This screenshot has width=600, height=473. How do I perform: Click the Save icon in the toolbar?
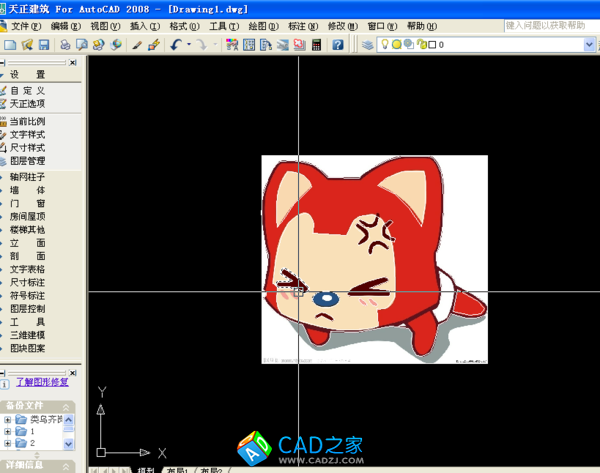tap(43, 45)
